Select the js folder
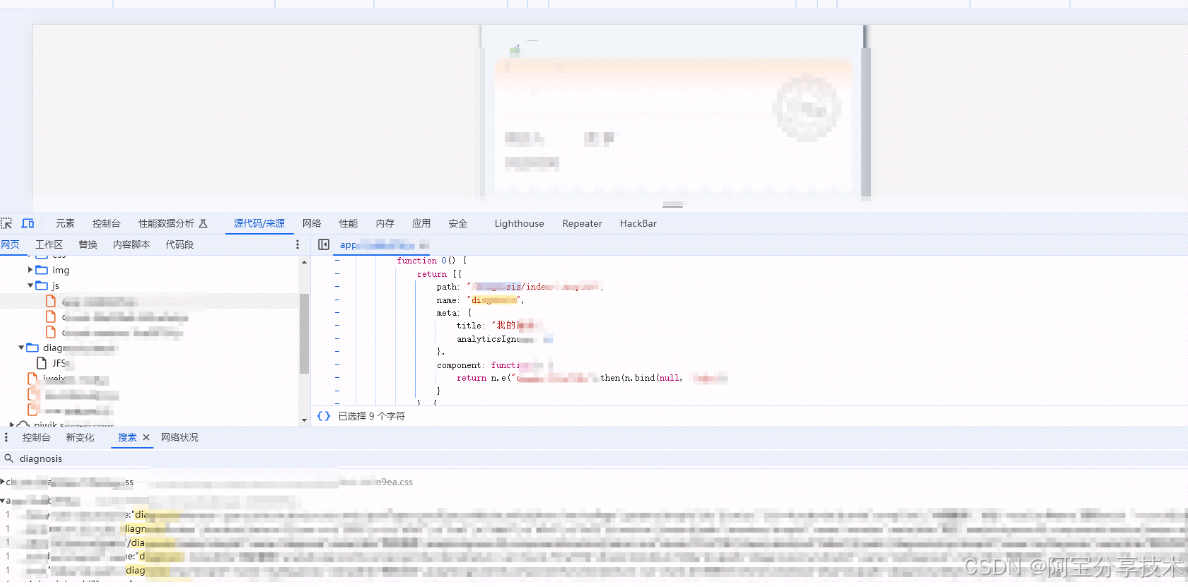The width and height of the screenshot is (1188, 587). coord(47,286)
